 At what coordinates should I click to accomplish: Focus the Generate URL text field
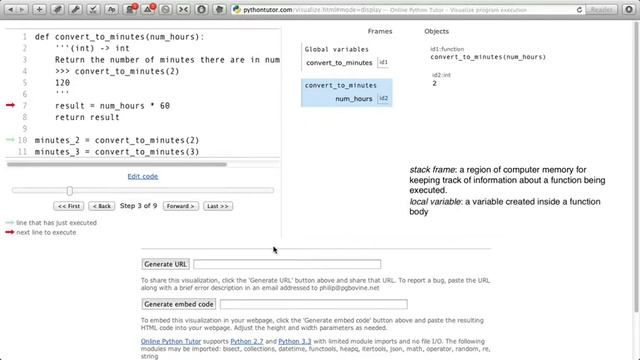point(287,264)
